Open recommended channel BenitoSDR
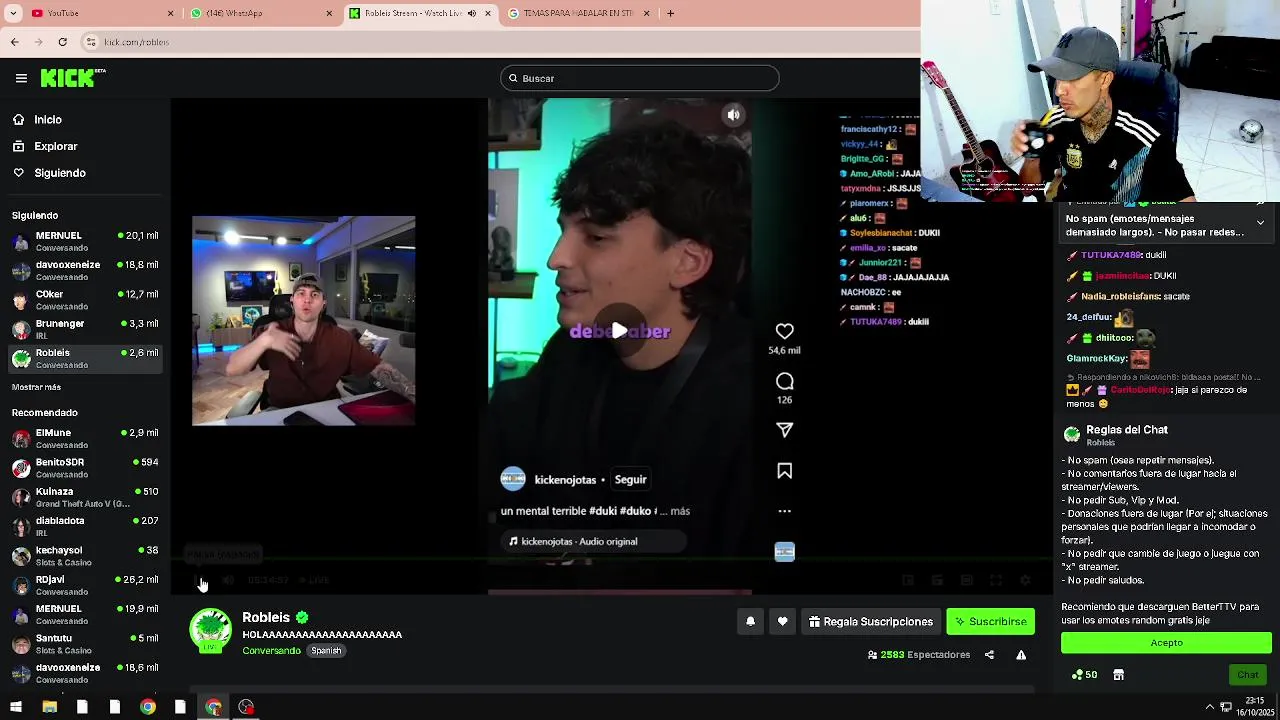The width and height of the screenshot is (1280, 720). click(85, 467)
